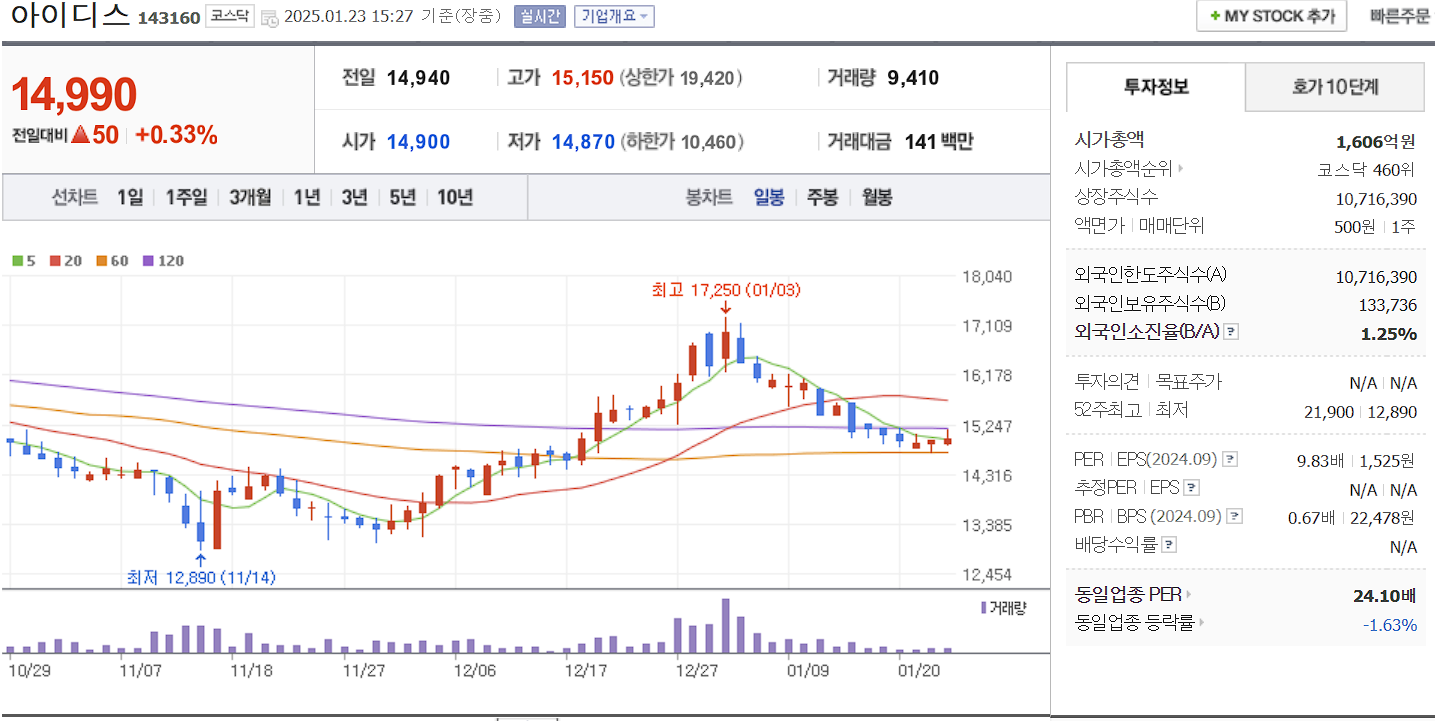Click the clock icon next to the timestamp

[x=268, y=19]
